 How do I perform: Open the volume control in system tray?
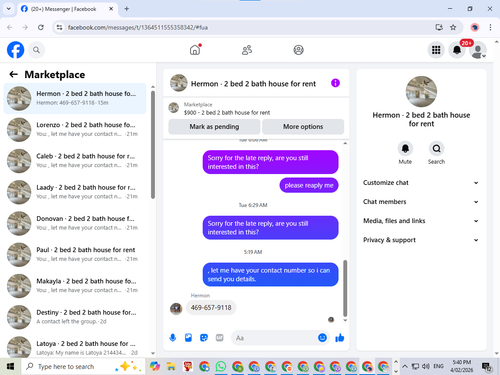click(x=426, y=367)
